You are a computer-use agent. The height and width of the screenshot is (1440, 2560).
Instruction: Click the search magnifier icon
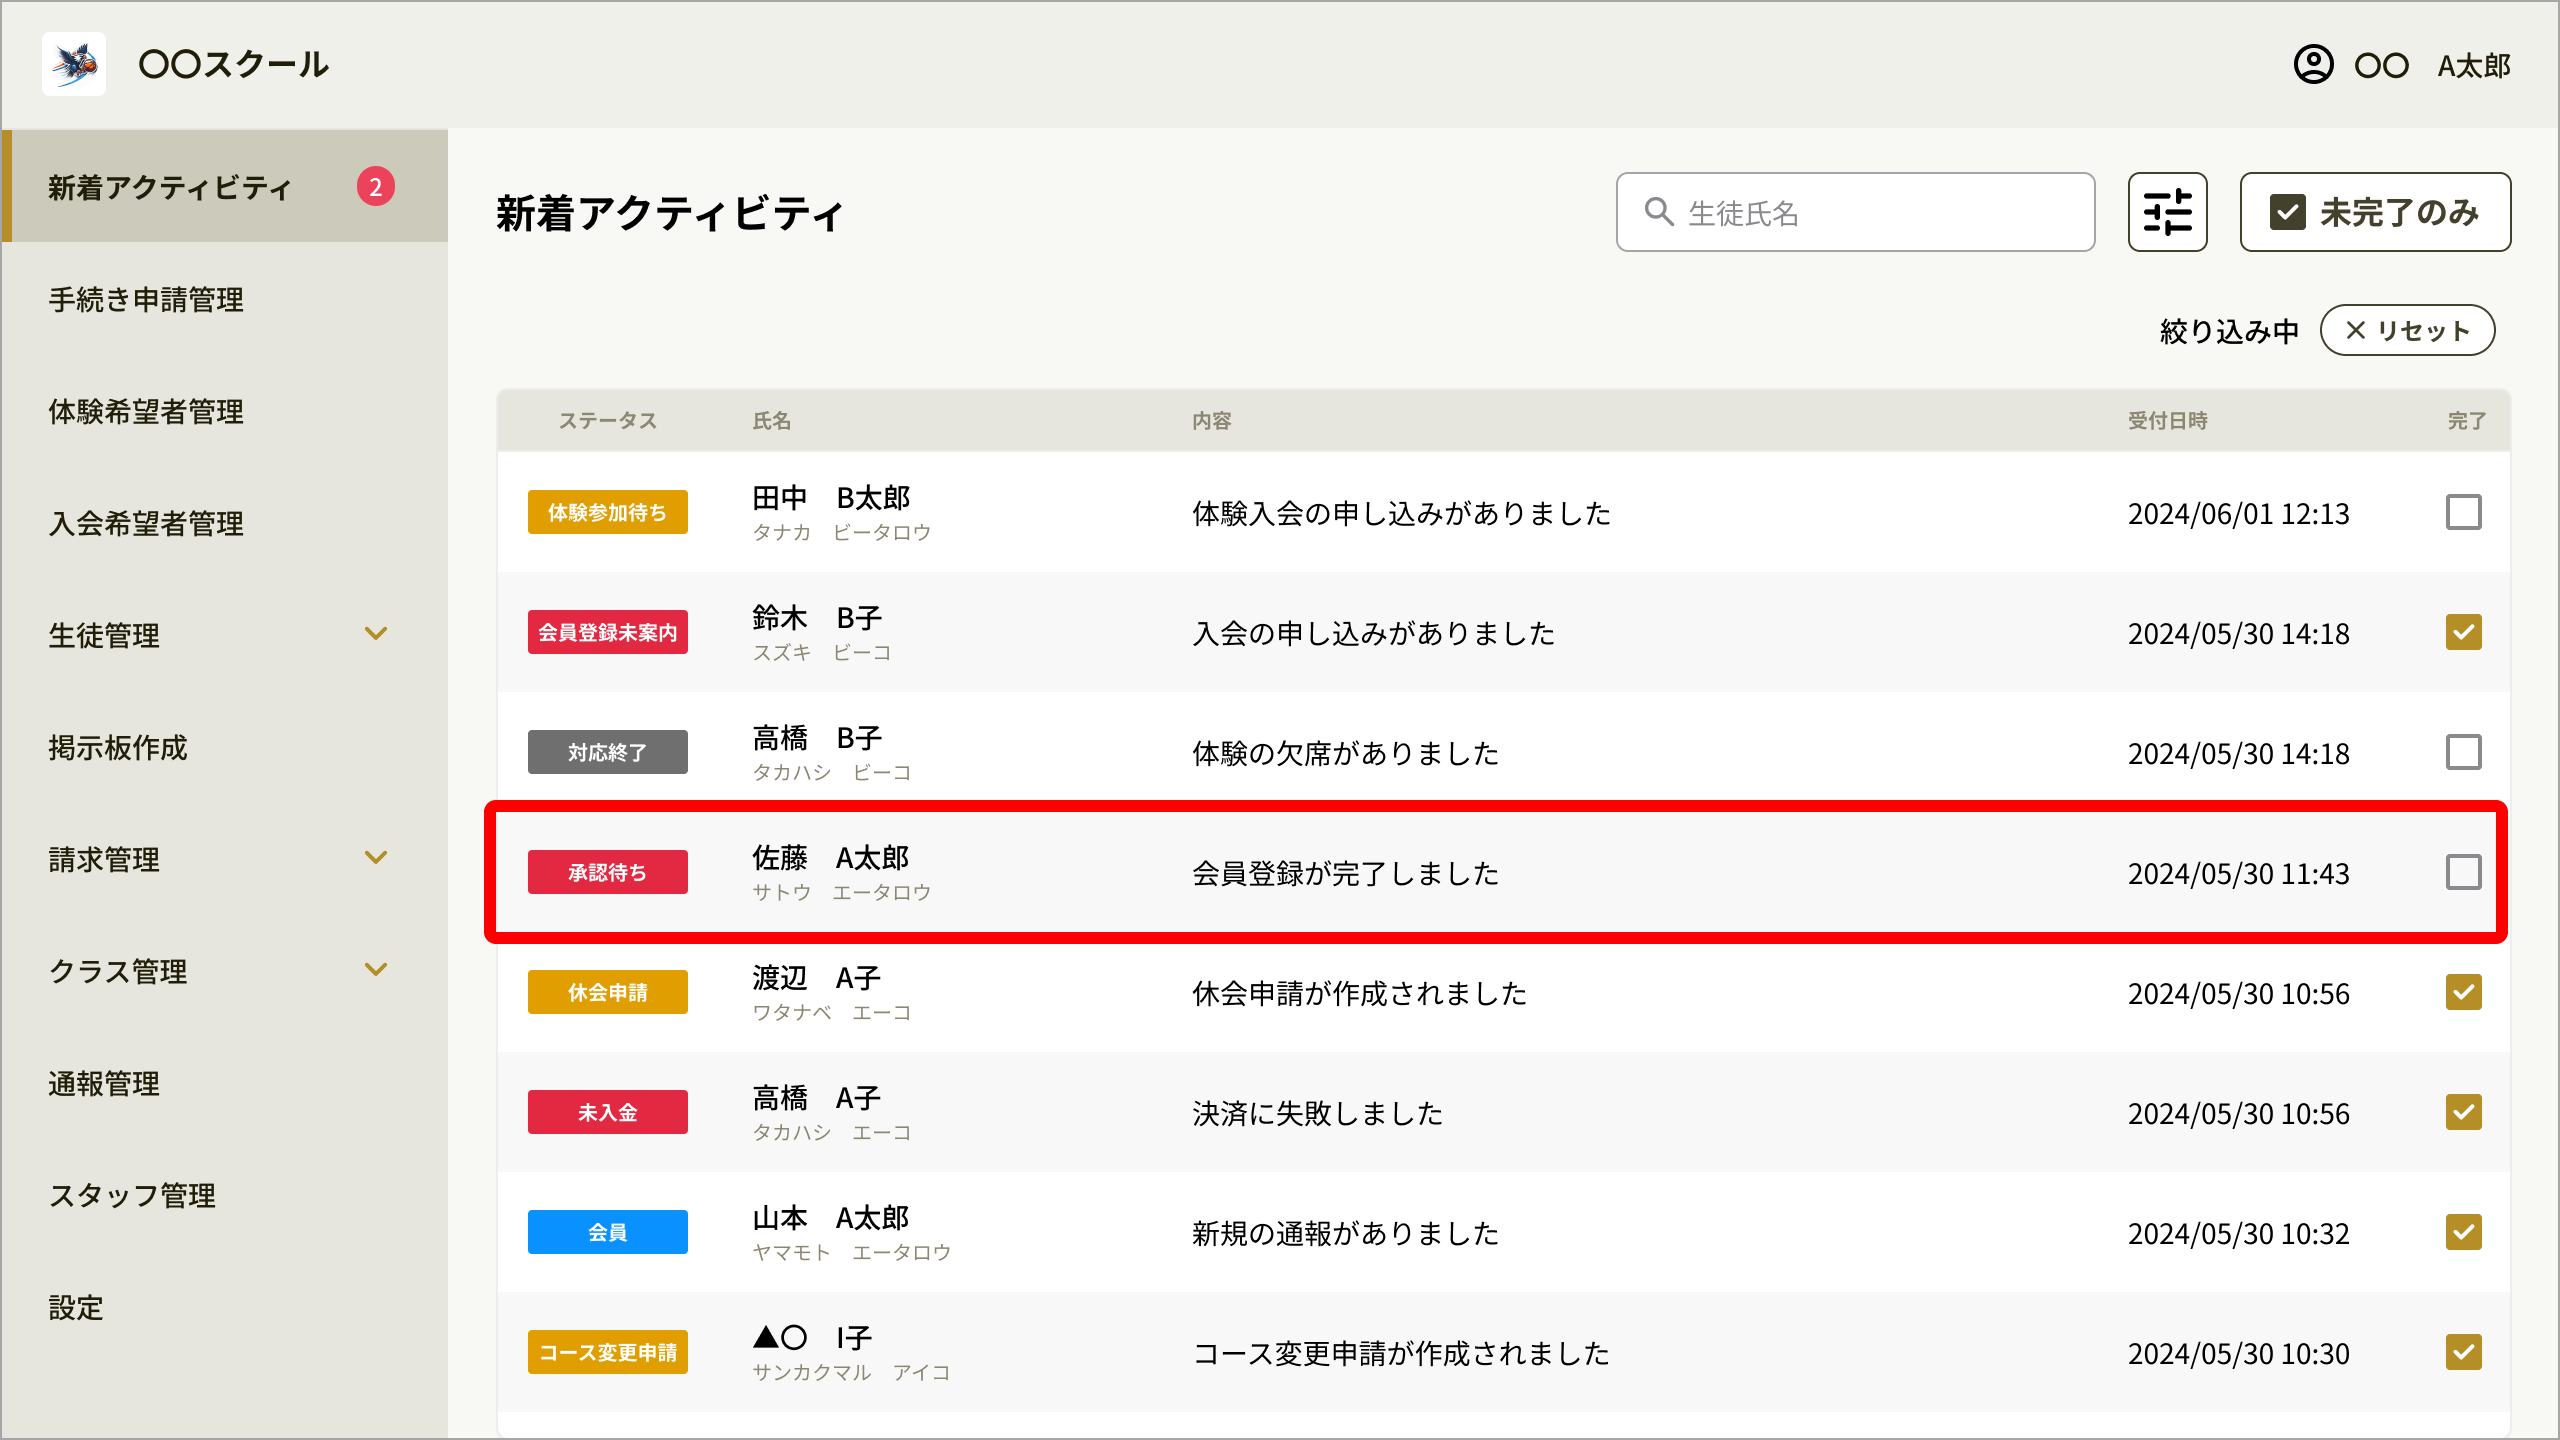(x=1659, y=212)
